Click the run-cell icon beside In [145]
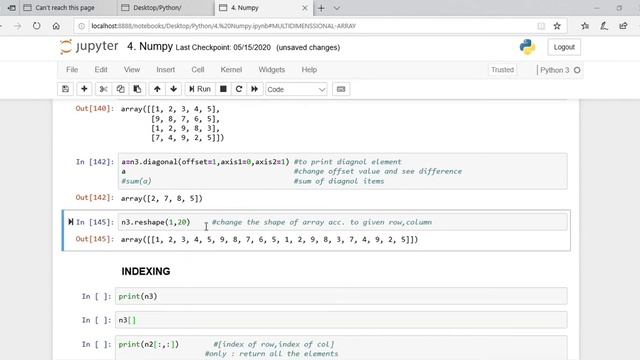Screen dimensions: 640x360 coord(71,222)
